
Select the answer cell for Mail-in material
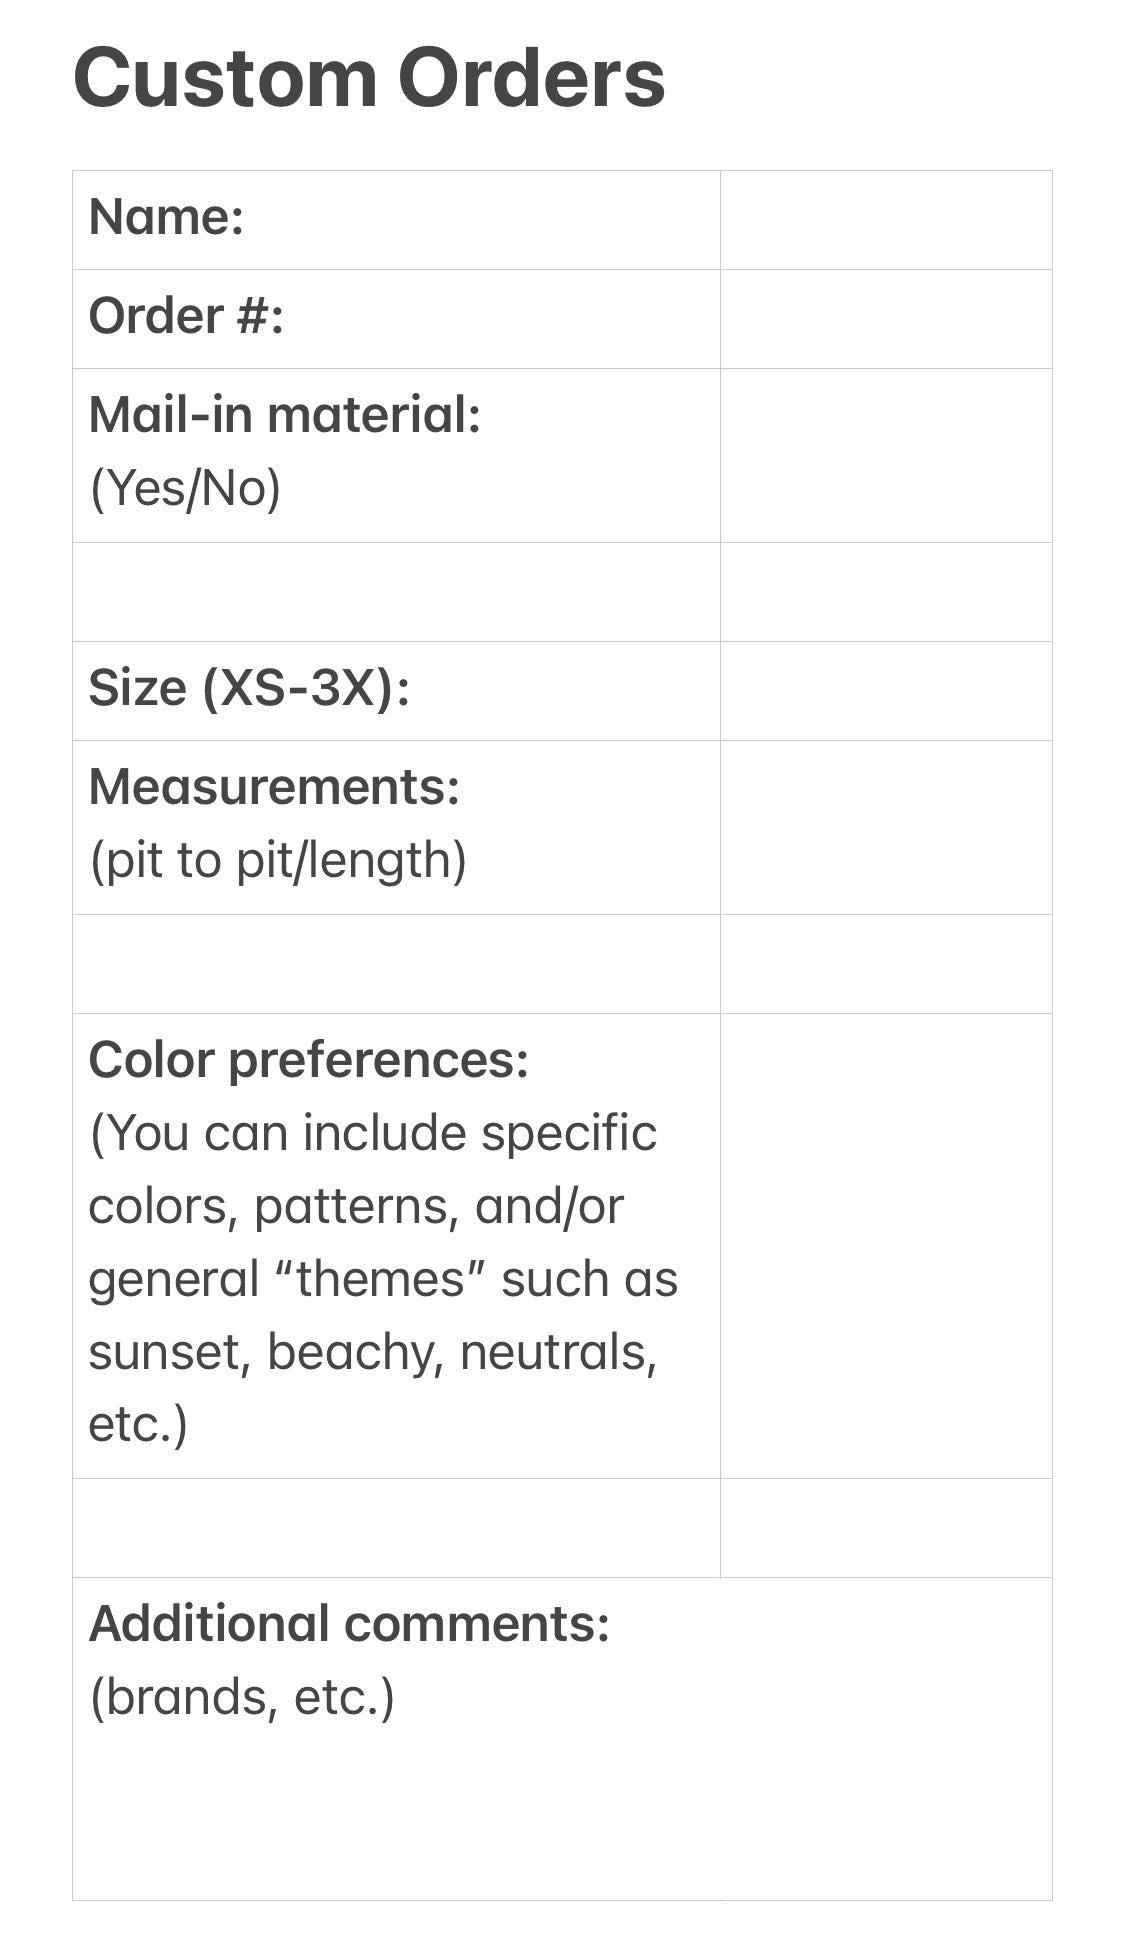886,456
